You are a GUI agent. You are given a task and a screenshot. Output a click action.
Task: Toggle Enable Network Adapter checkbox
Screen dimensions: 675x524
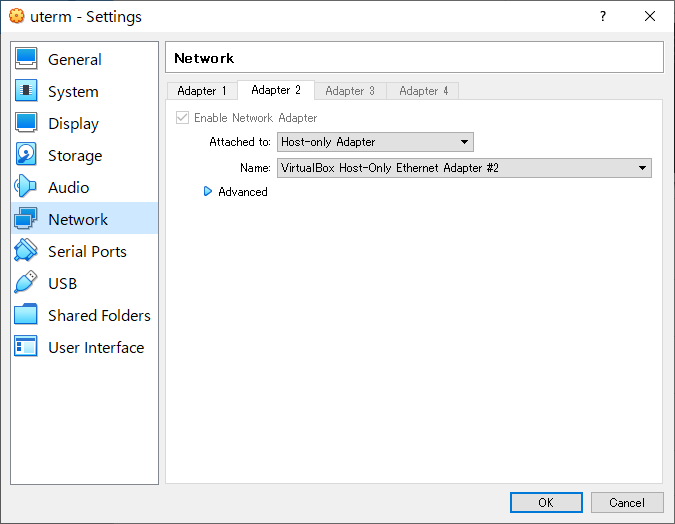[x=183, y=118]
